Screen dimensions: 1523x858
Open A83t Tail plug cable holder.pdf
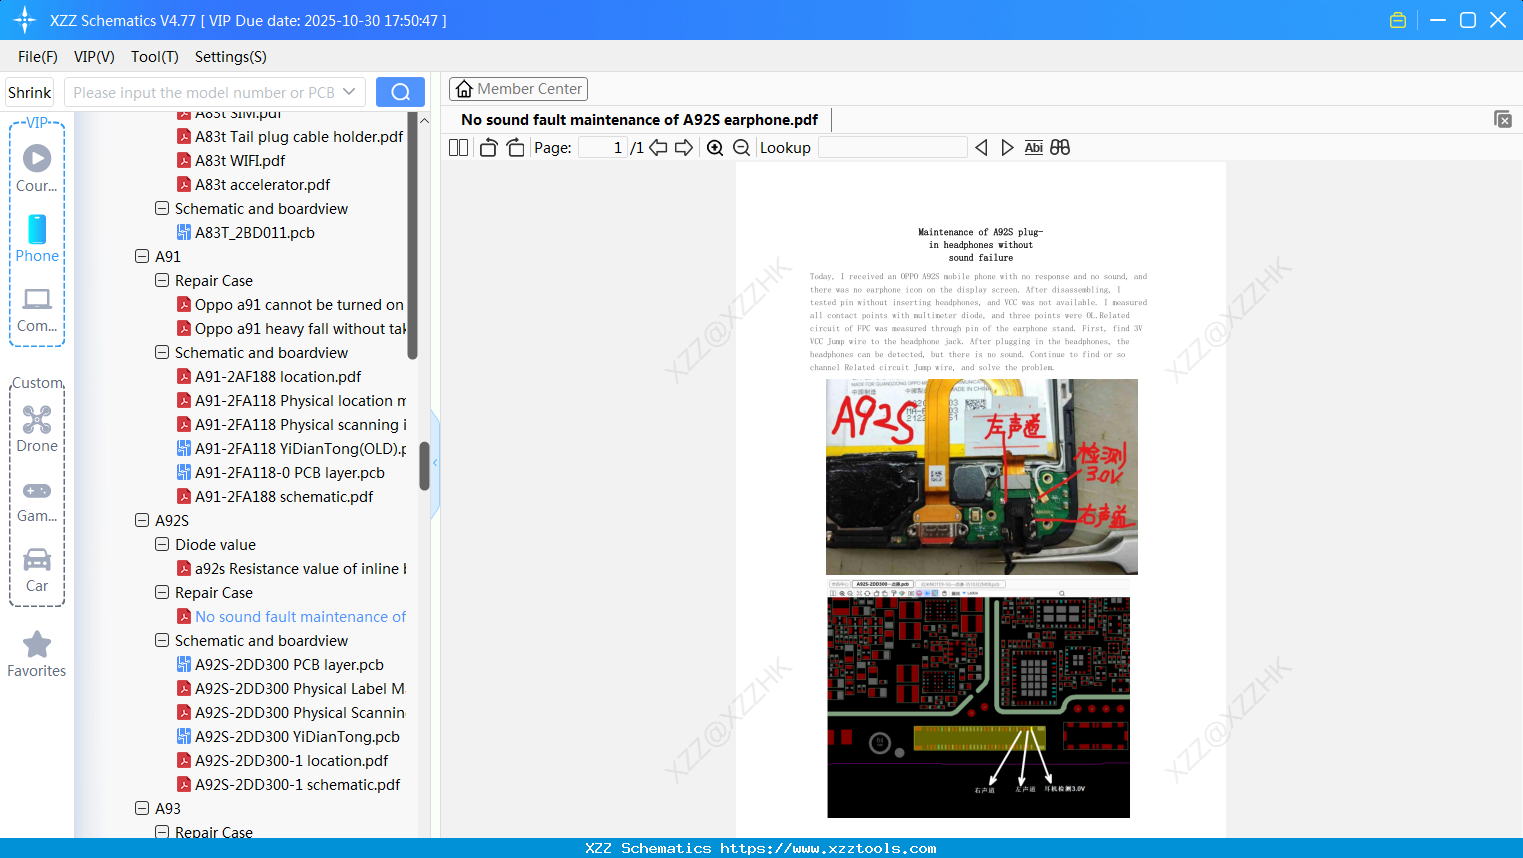pos(290,136)
